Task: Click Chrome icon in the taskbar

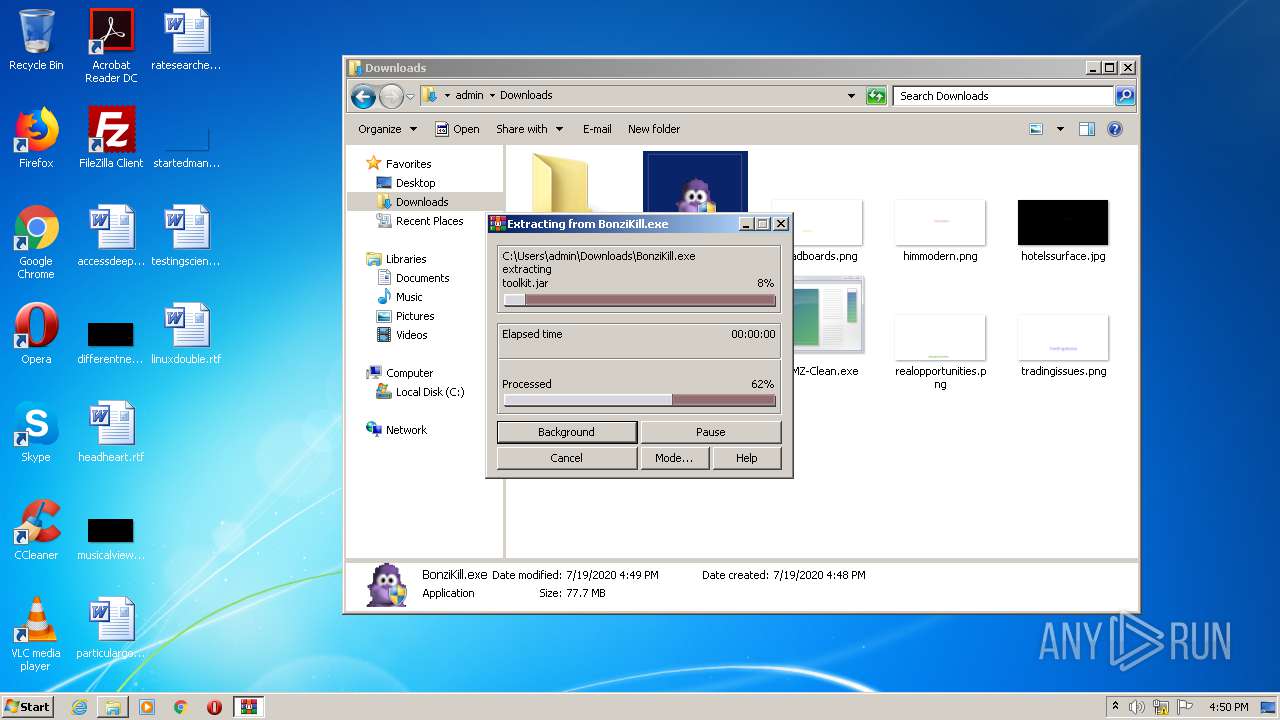Action: point(181,707)
